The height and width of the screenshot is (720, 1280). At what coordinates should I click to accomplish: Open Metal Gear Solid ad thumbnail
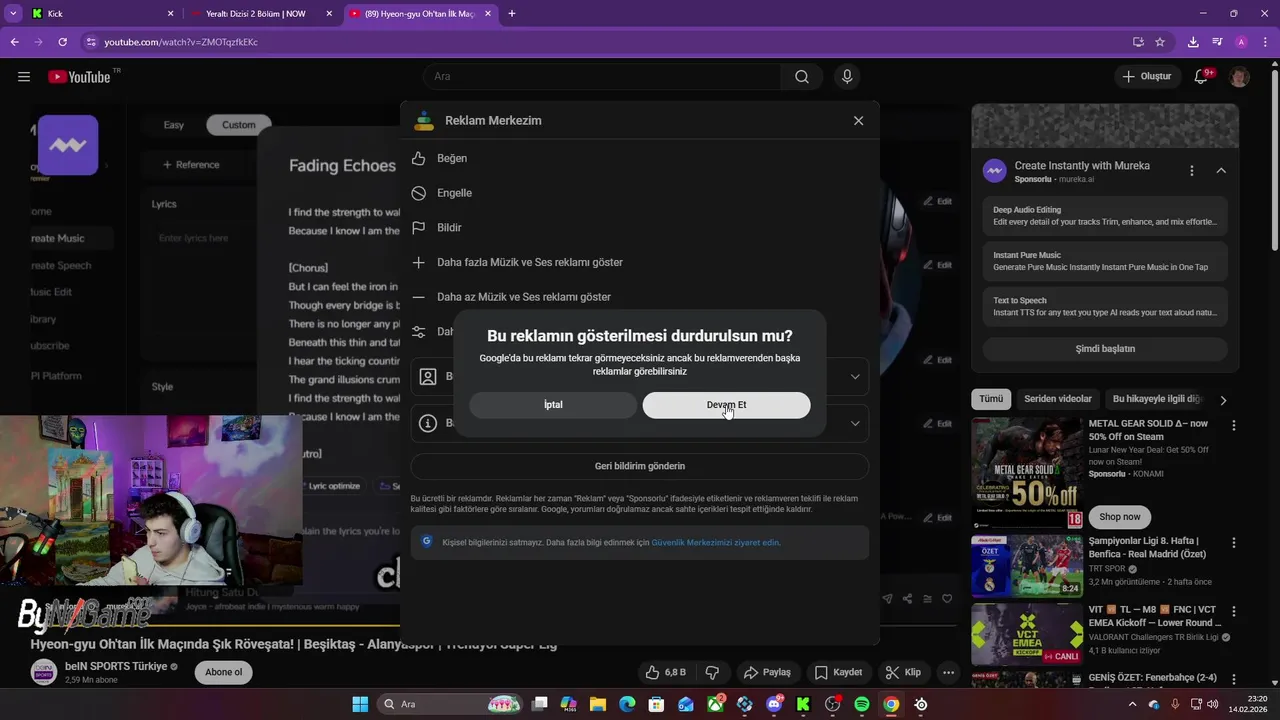[x=1027, y=472]
